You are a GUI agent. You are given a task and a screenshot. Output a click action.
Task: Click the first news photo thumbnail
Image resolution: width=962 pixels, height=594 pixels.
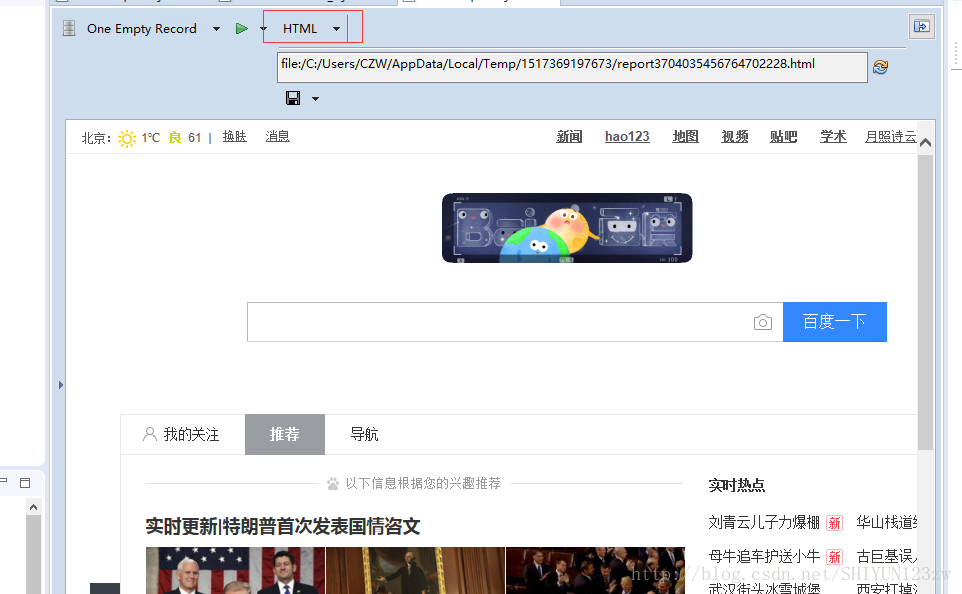(x=235, y=571)
